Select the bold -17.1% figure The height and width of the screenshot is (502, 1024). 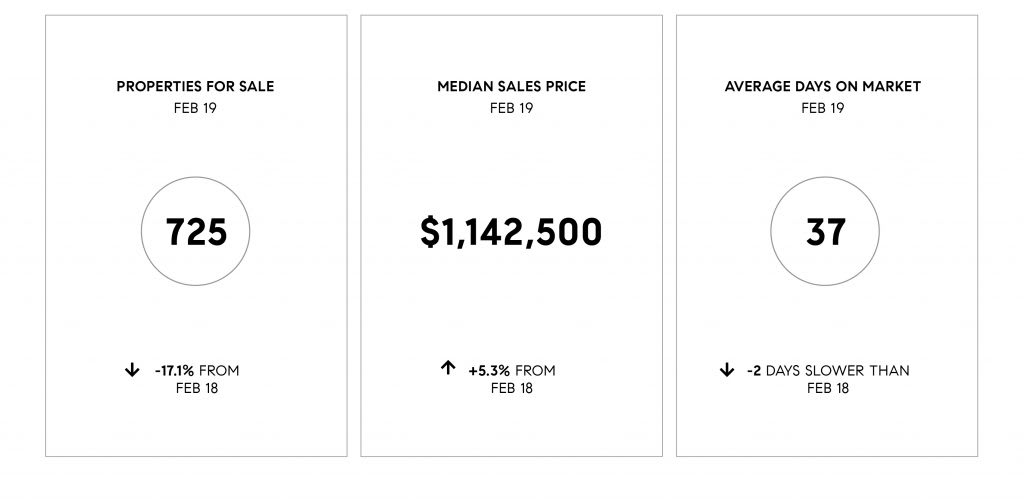pos(175,371)
